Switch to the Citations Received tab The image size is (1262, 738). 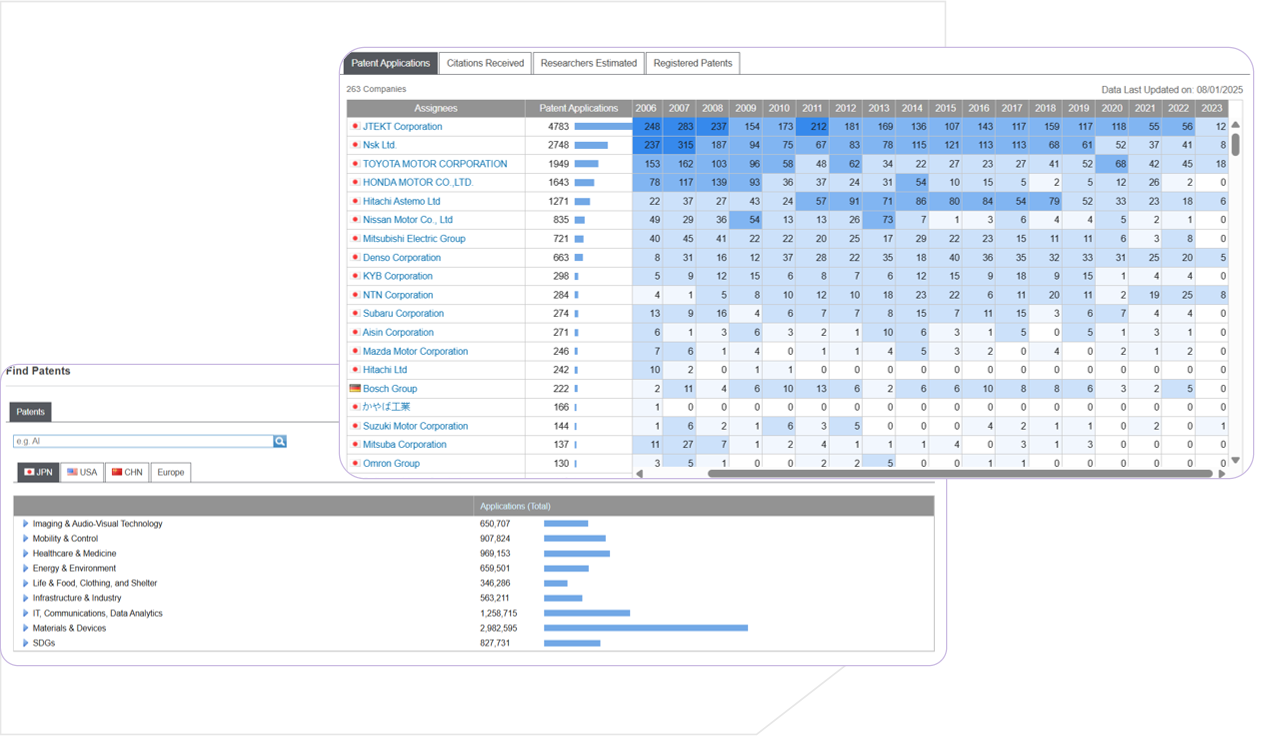coord(485,63)
